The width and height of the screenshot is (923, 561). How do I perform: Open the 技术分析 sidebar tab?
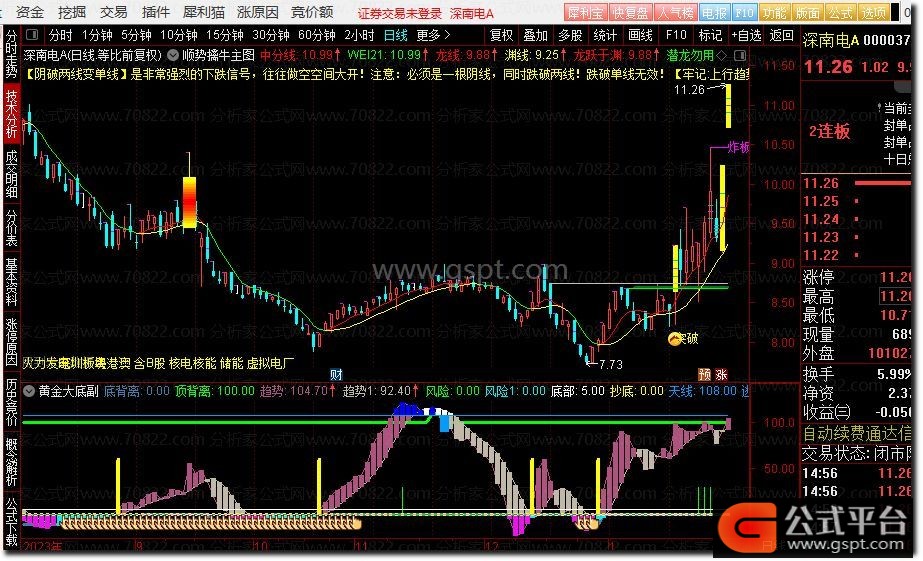coord(11,114)
